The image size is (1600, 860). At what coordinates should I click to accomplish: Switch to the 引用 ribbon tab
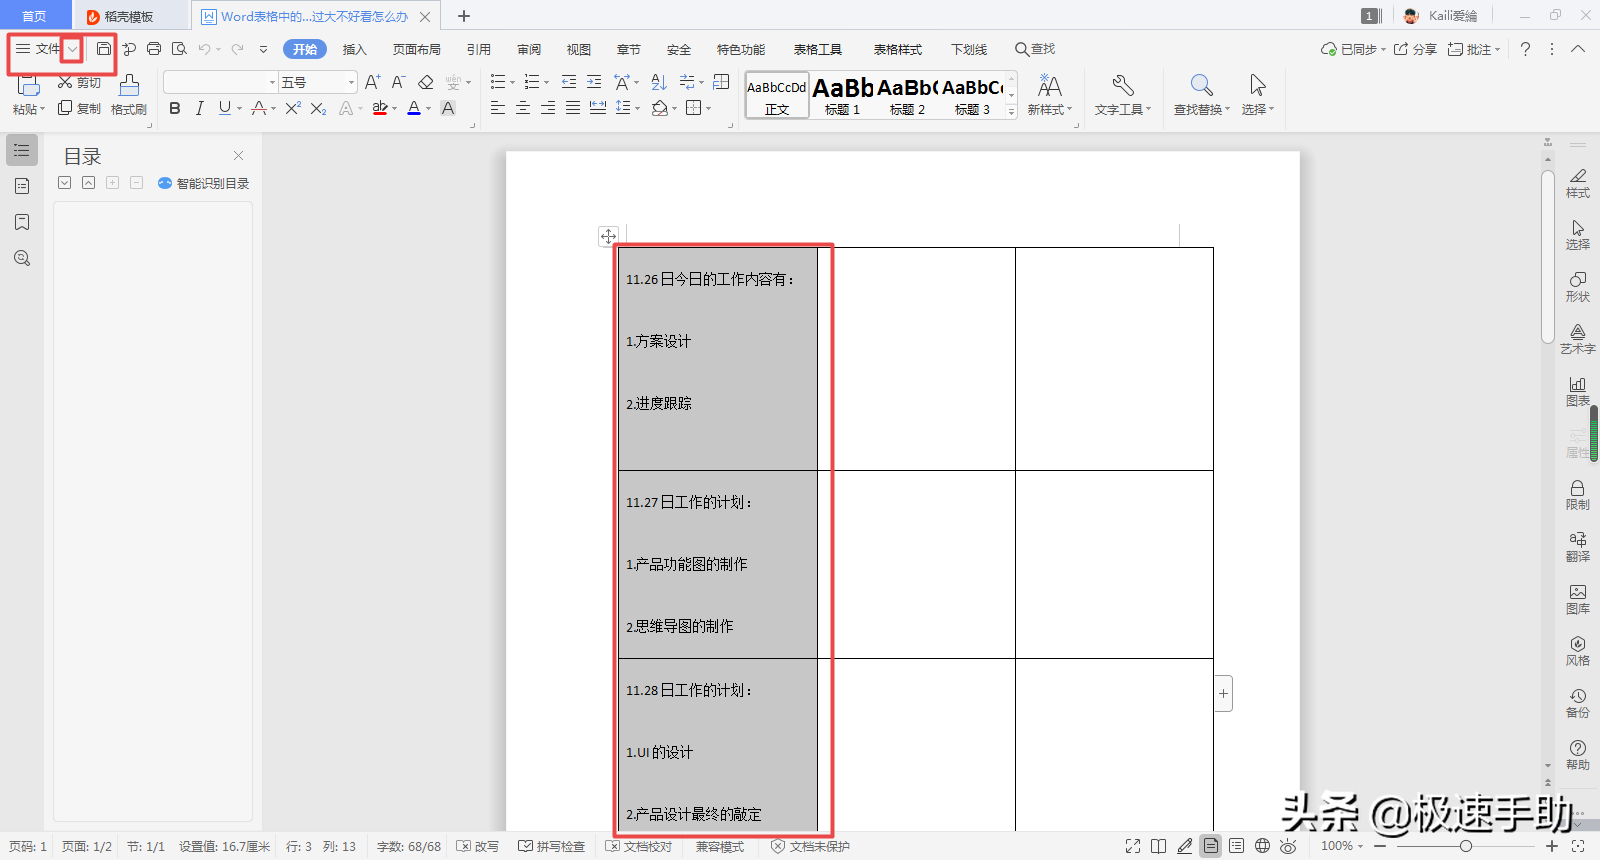[479, 49]
